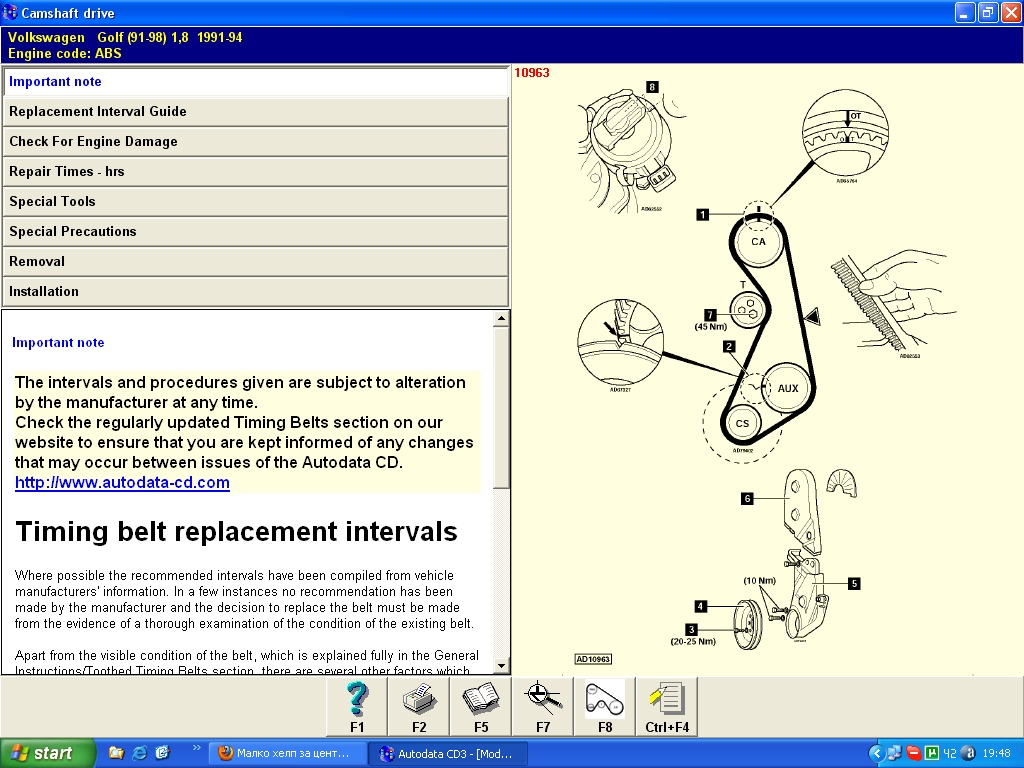
Task: Expand the quick launch overflow chevron
Action: pyautogui.click(x=196, y=748)
